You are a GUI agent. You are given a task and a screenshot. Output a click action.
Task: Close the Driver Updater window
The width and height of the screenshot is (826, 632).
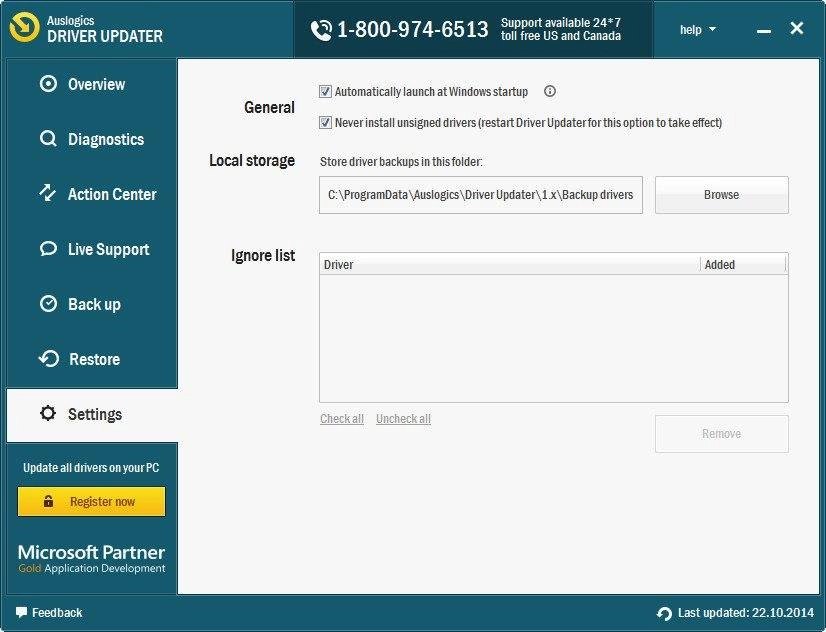796,28
